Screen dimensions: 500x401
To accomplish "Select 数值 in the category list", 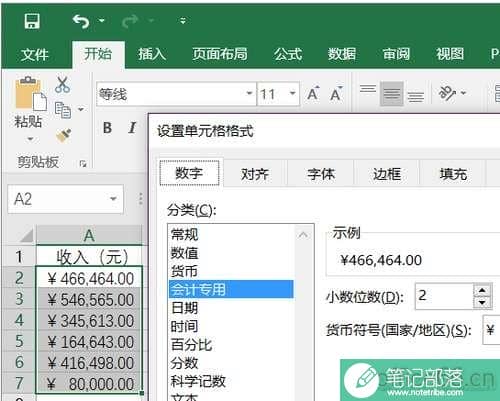I will (231, 253).
